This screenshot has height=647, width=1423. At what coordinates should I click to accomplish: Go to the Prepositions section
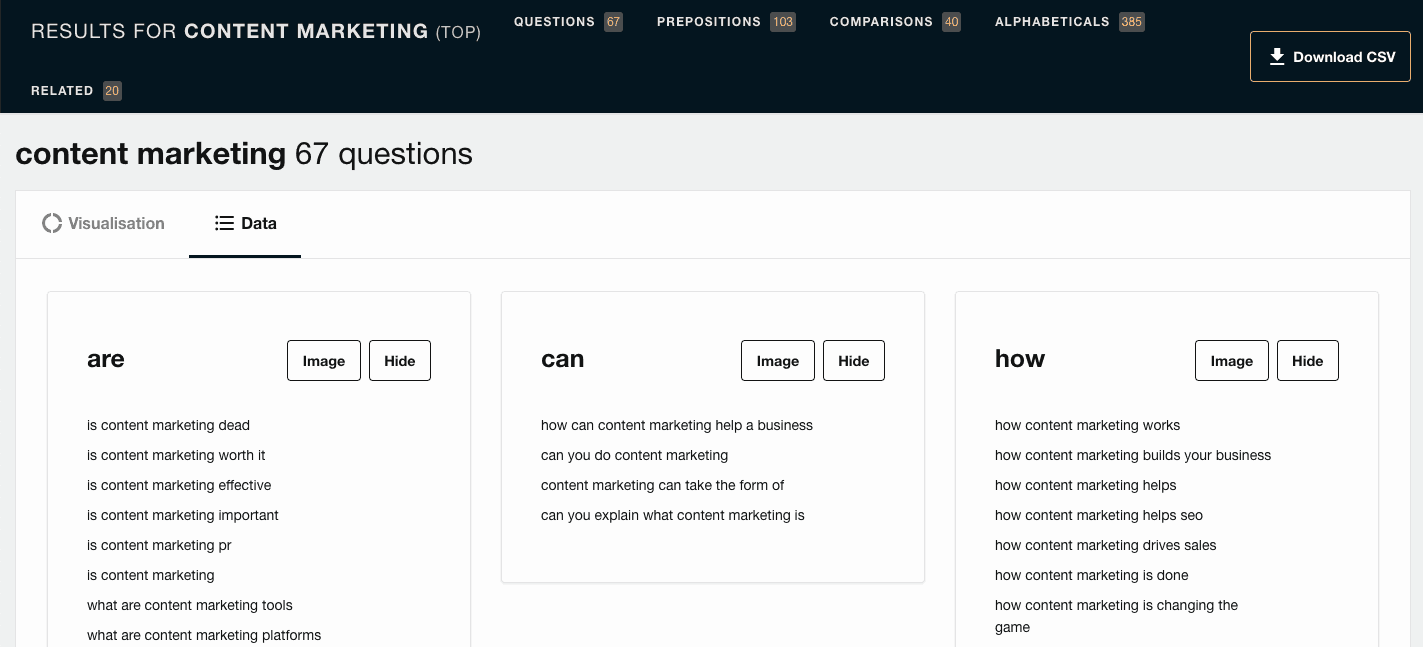click(x=708, y=22)
